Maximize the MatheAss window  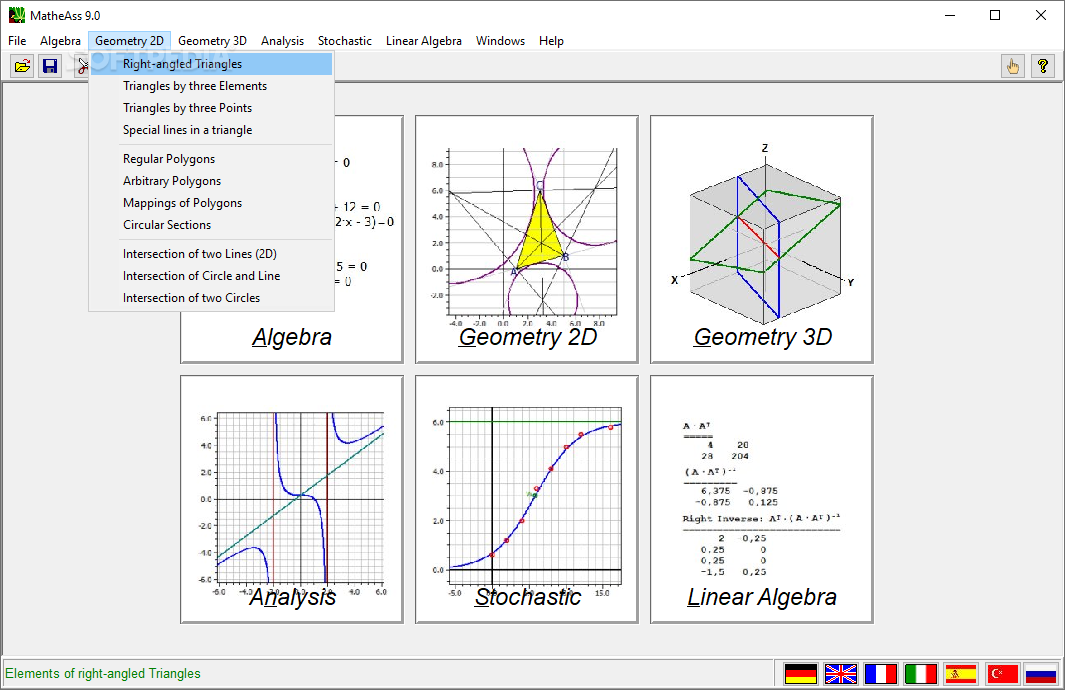(x=995, y=15)
